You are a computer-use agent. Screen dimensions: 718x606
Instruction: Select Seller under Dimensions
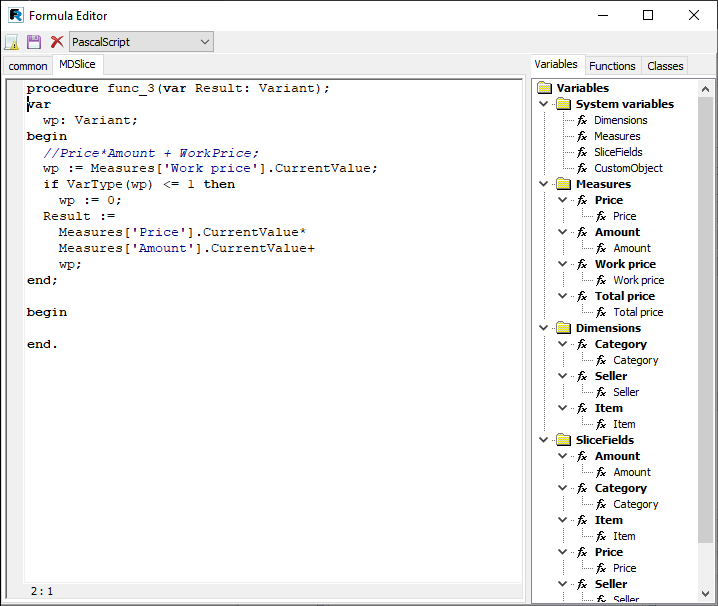[x=611, y=376]
